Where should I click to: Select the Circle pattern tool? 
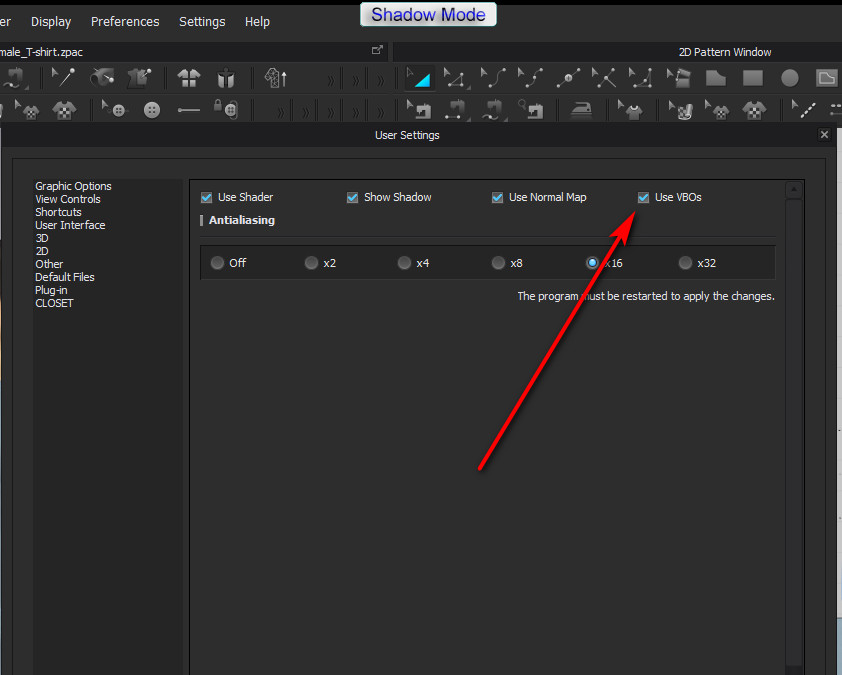click(790, 78)
